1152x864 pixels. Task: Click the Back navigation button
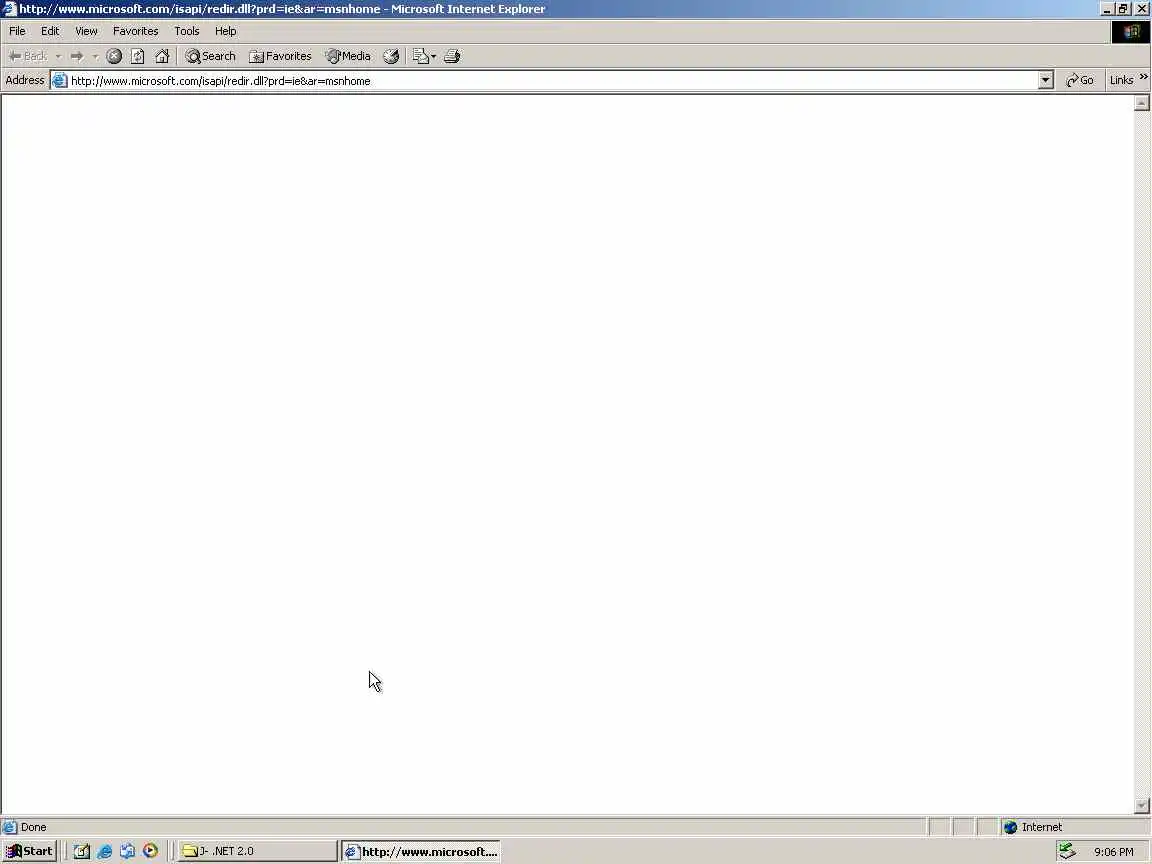click(x=27, y=56)
